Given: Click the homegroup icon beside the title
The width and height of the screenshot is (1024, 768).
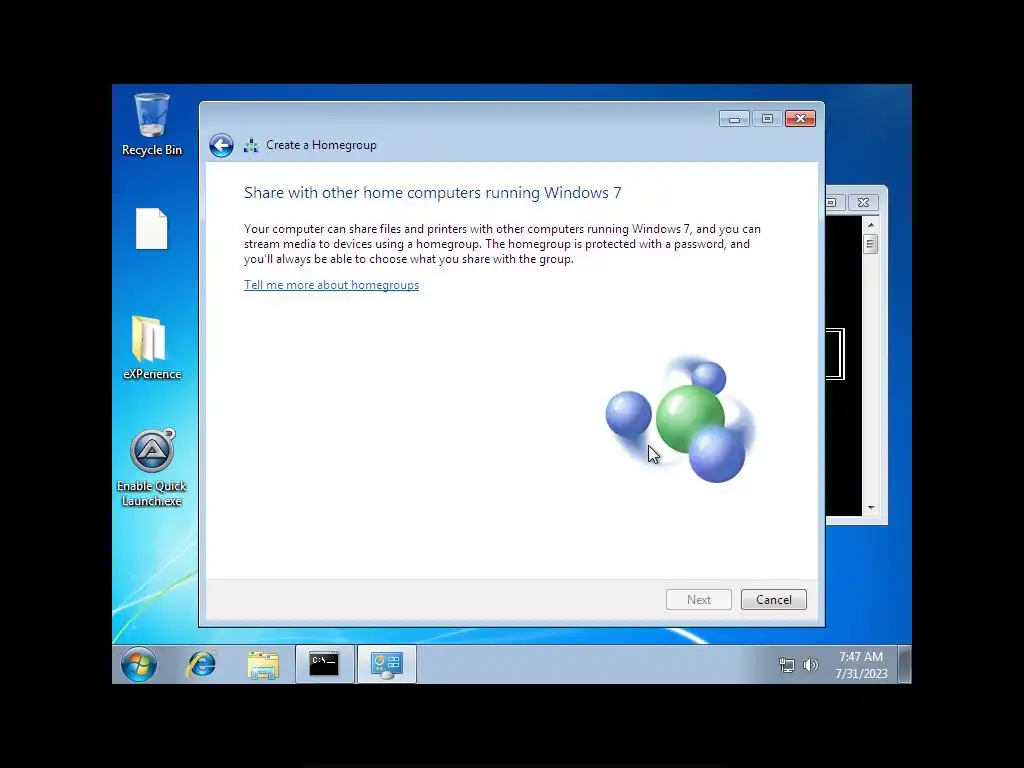Looking at the screenshot, I should (x=251, y=145).
